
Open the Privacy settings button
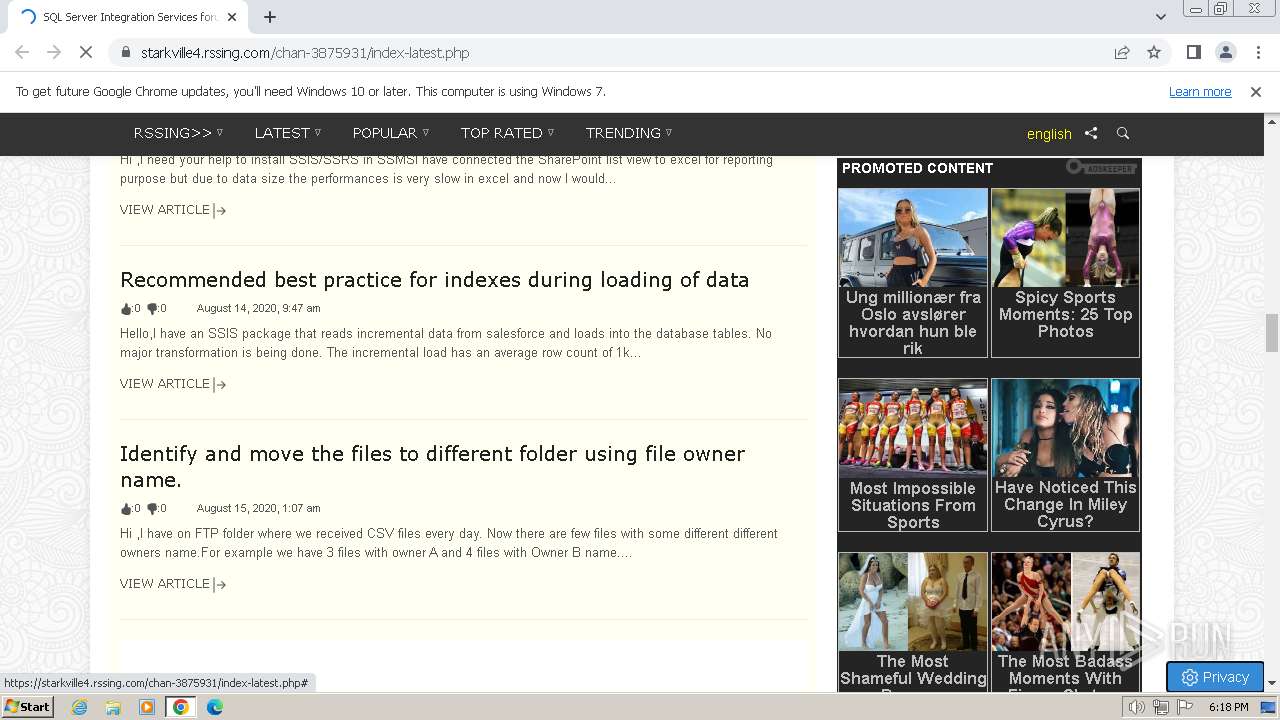[1215, 677]
